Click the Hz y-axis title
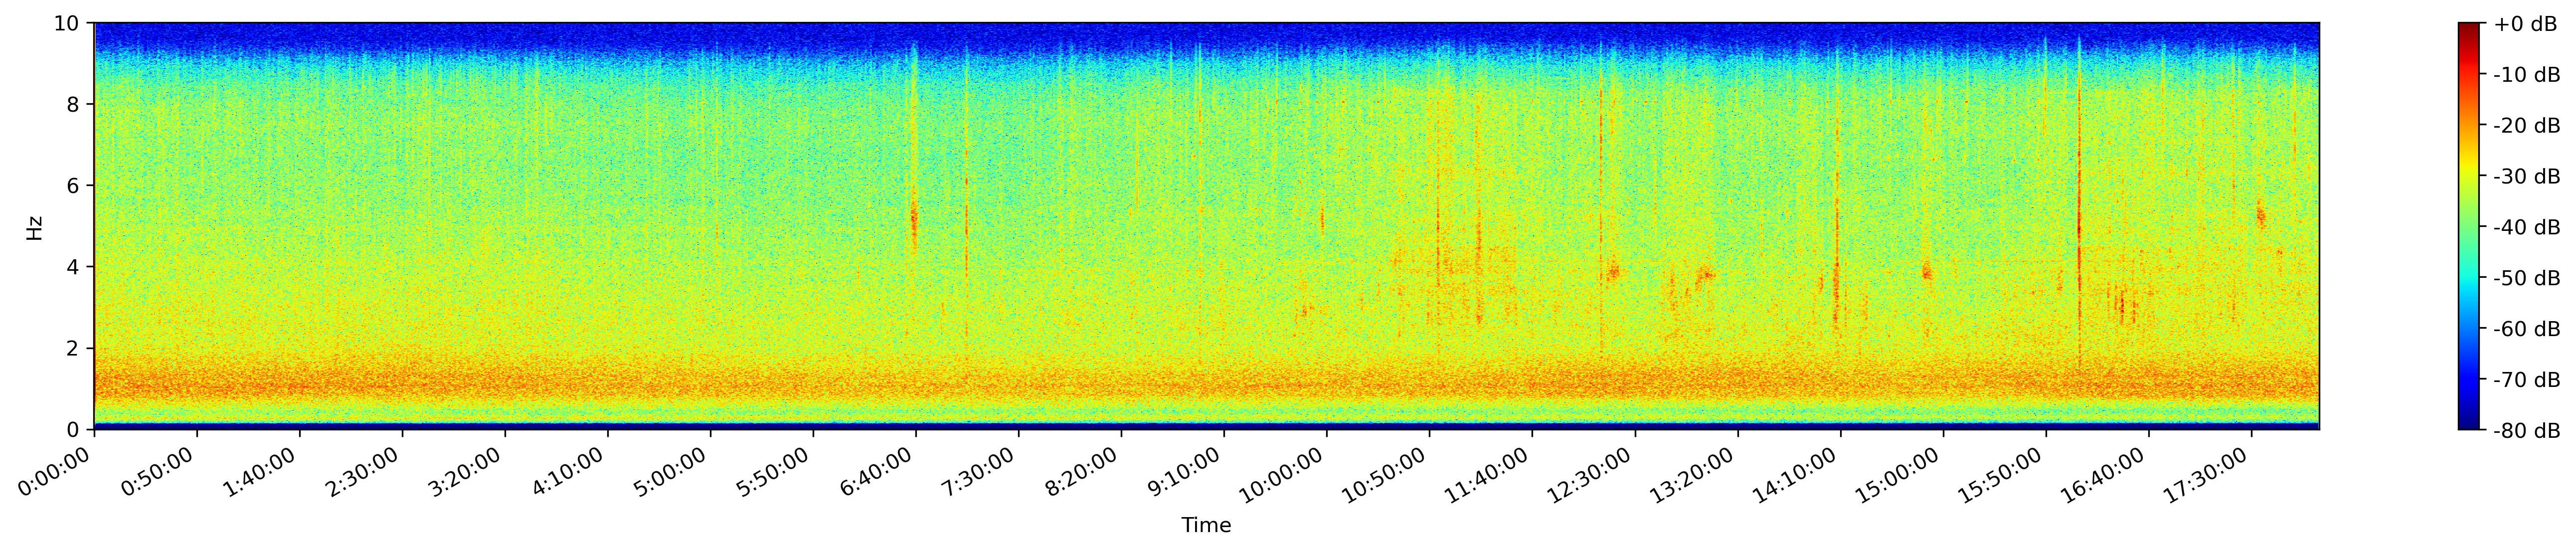This screenshot has height=551, width=2576. point(35,227)
